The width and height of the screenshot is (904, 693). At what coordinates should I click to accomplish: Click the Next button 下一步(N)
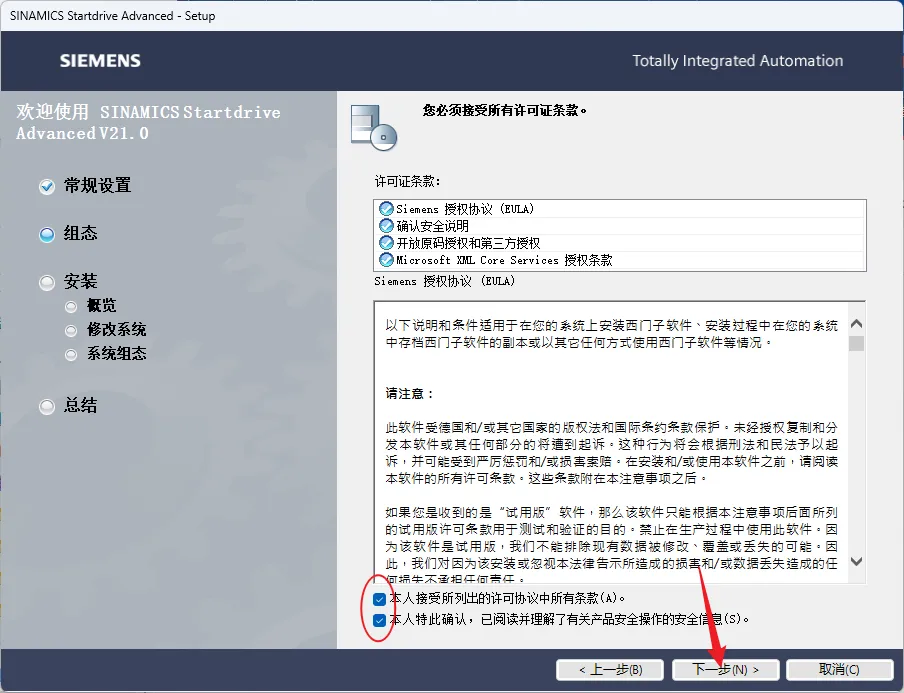[725, 669]
